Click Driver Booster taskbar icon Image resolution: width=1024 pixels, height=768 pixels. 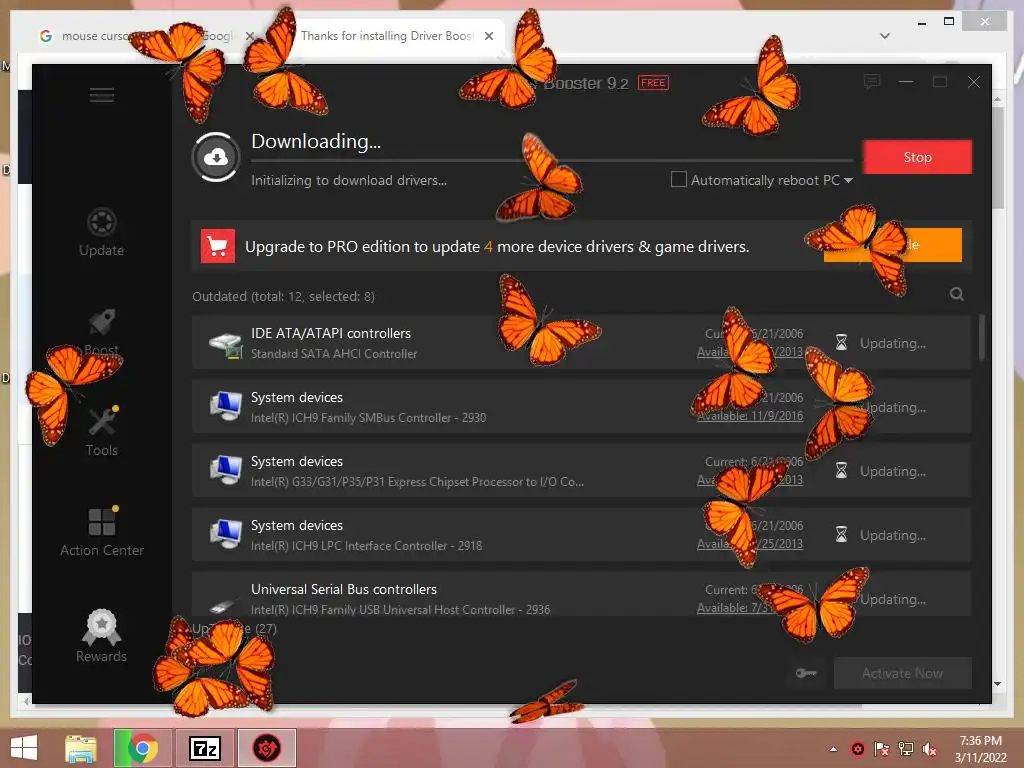point(266,748)
